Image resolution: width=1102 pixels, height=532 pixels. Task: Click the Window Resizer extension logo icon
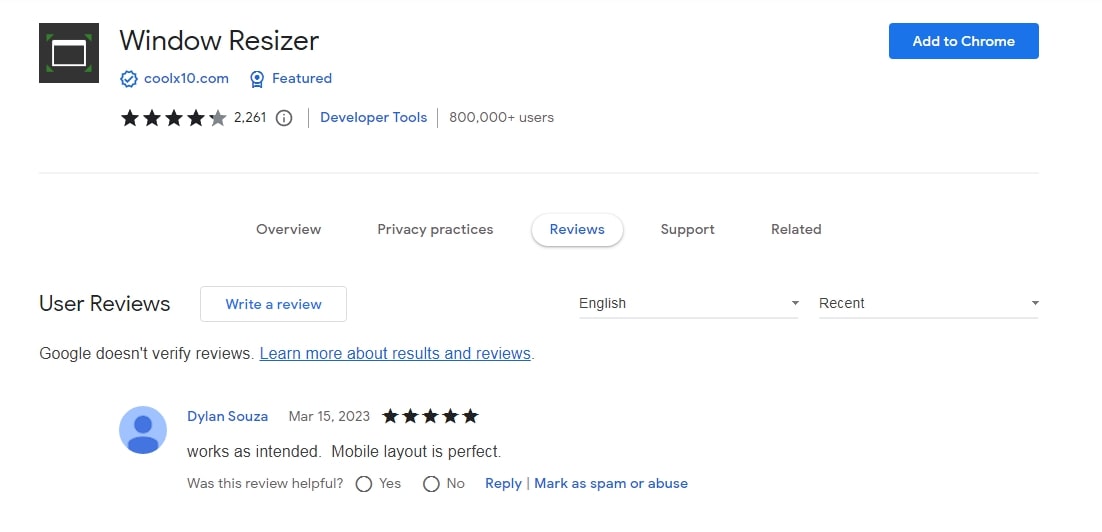[x=69, y=53]
